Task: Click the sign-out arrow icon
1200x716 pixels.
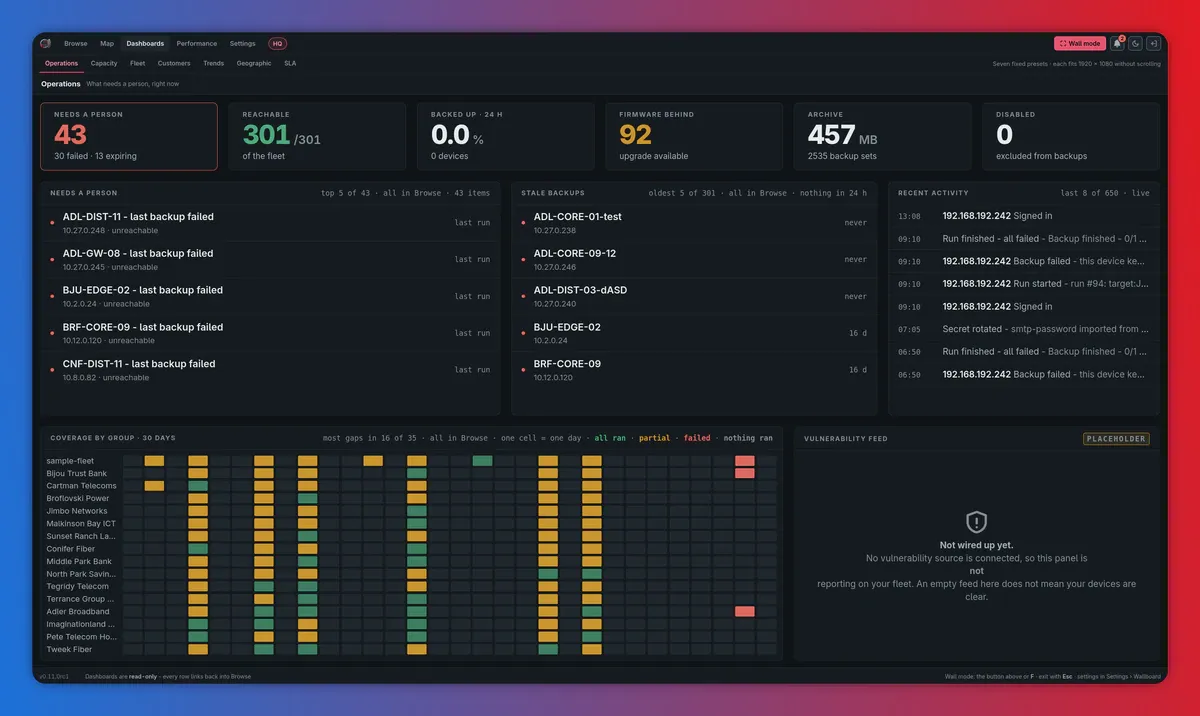Action: click(1153, 43)
